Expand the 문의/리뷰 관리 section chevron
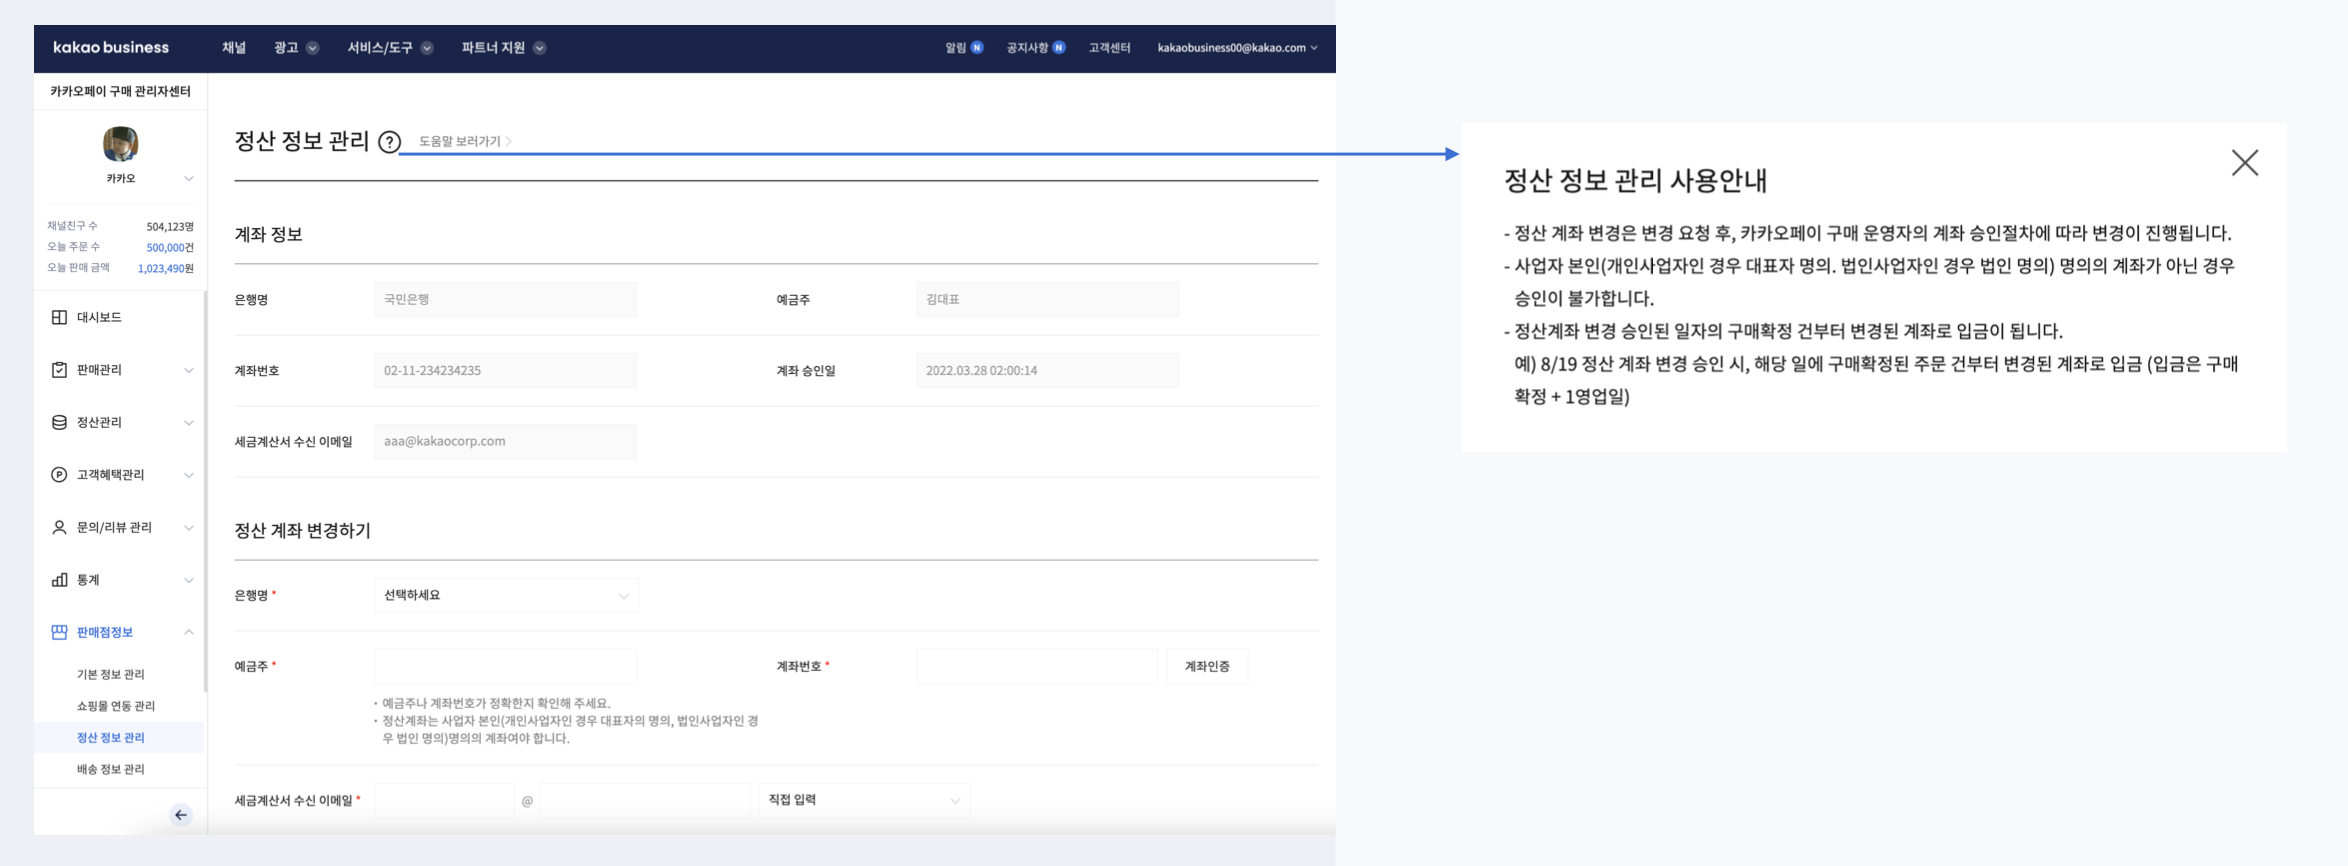The image size is (2348, 866). point(188,527)
